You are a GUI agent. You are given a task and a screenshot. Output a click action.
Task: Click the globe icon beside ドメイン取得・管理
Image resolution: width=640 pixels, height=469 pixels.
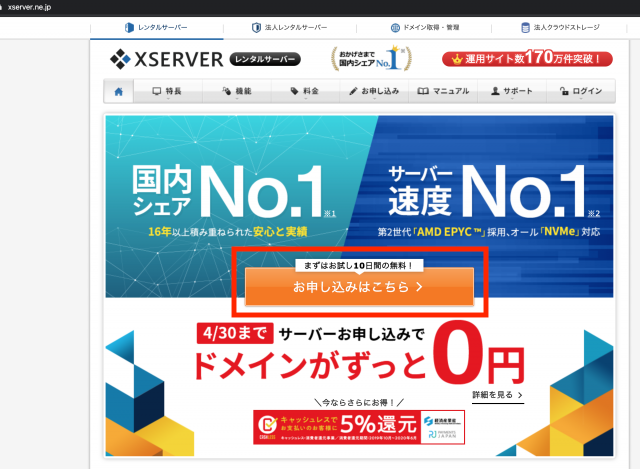[x=395, y=28]
